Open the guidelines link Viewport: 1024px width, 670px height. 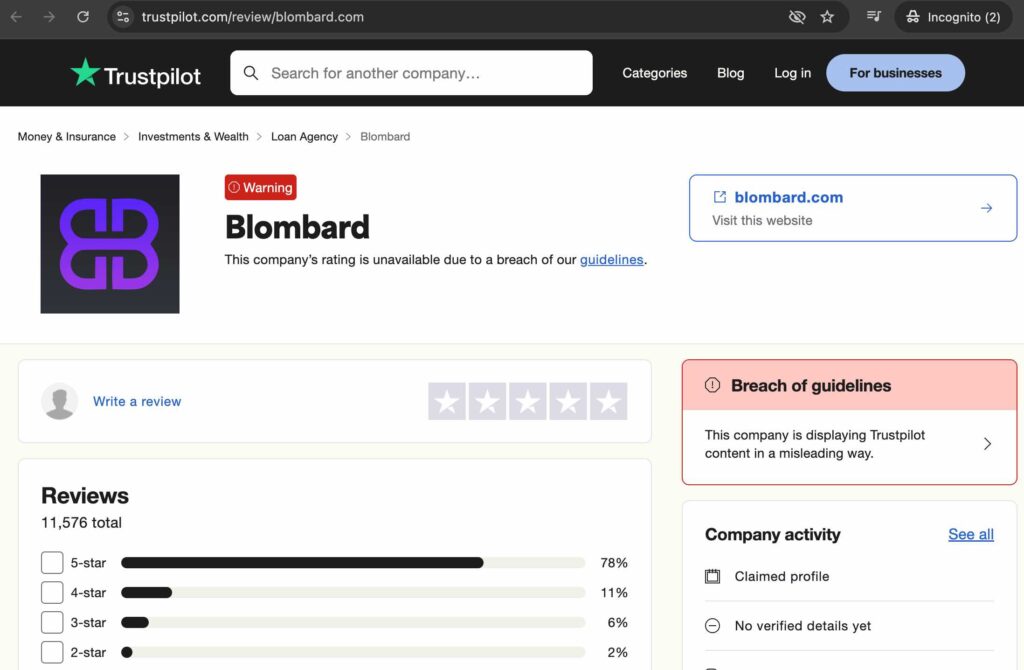tap(612, 259)
